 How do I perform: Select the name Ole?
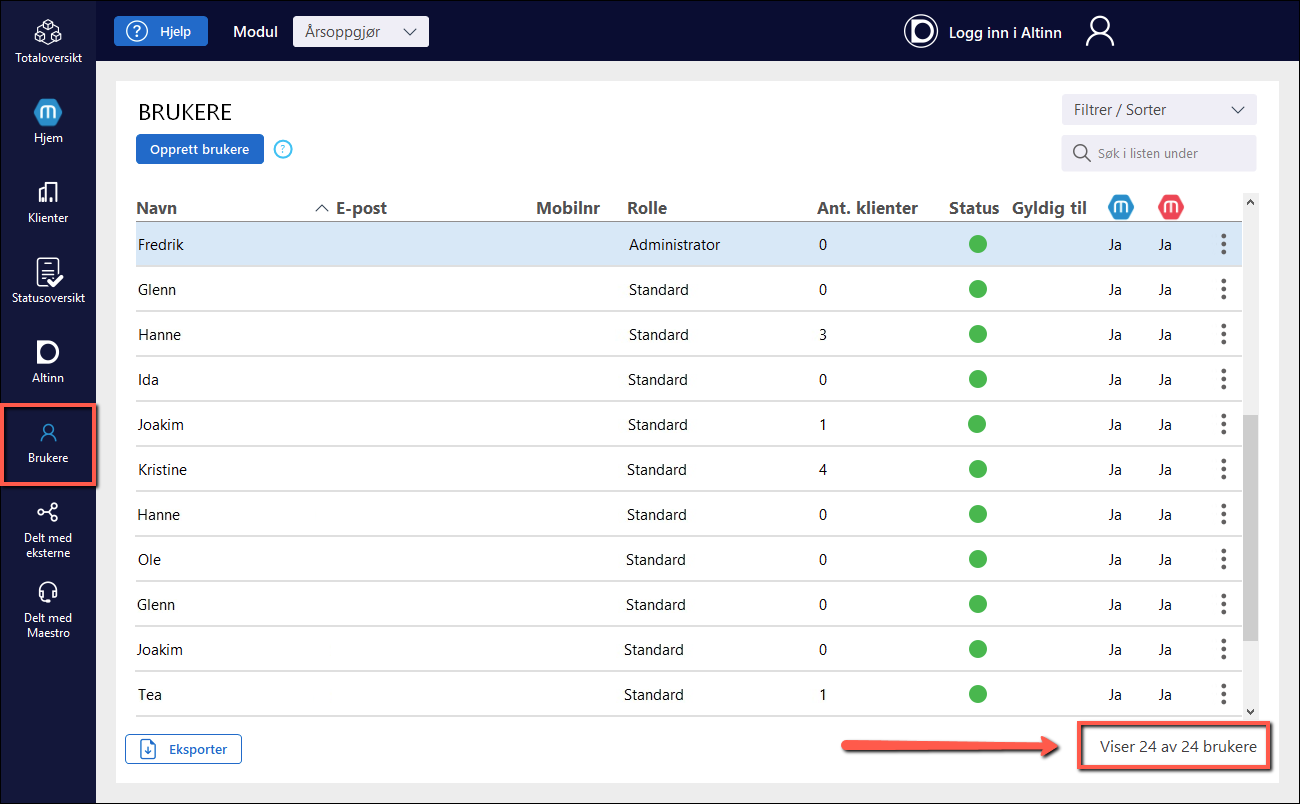(149, 560)
